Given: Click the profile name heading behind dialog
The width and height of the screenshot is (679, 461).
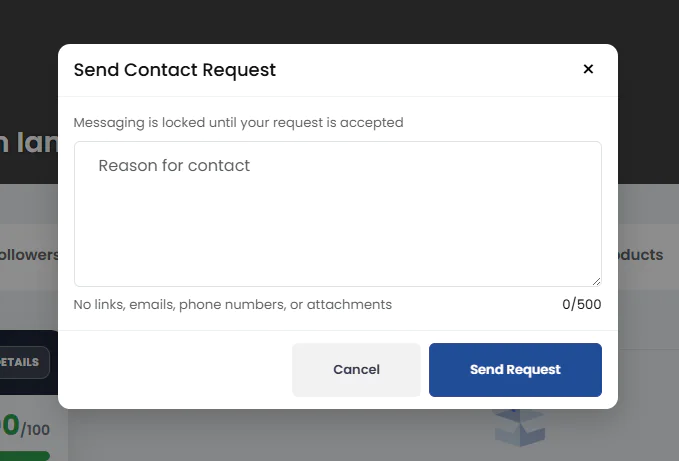Looking at the screenshot, I should 27,142.
